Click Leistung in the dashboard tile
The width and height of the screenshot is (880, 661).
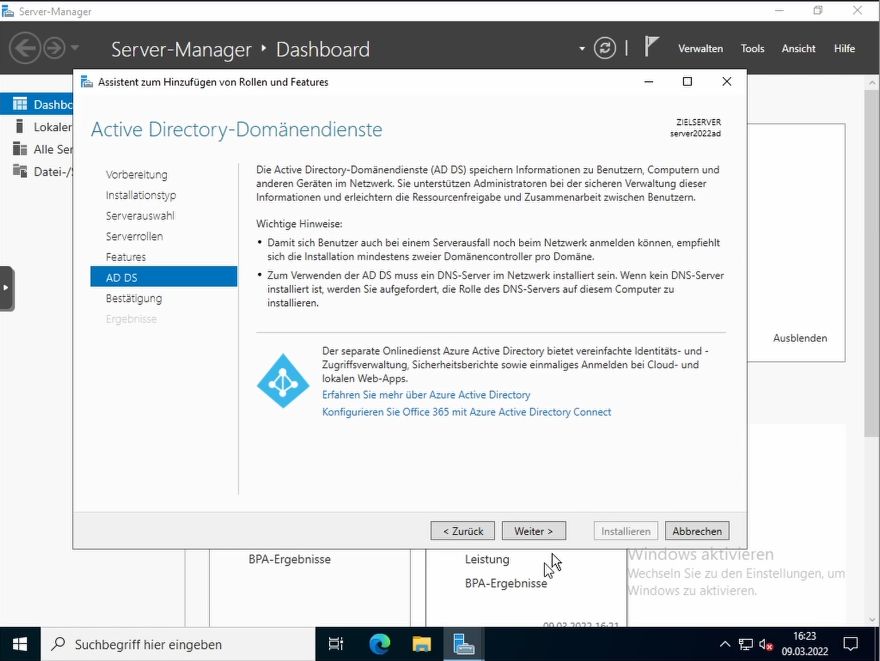(487, 559)
